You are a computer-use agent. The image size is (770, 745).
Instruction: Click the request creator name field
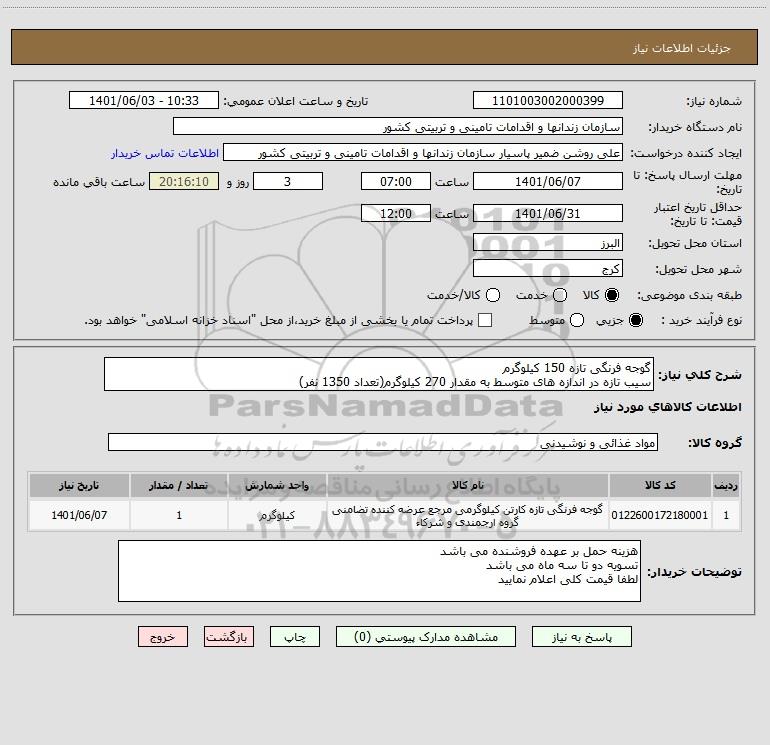pyautogui.click(x=423, y=153)
